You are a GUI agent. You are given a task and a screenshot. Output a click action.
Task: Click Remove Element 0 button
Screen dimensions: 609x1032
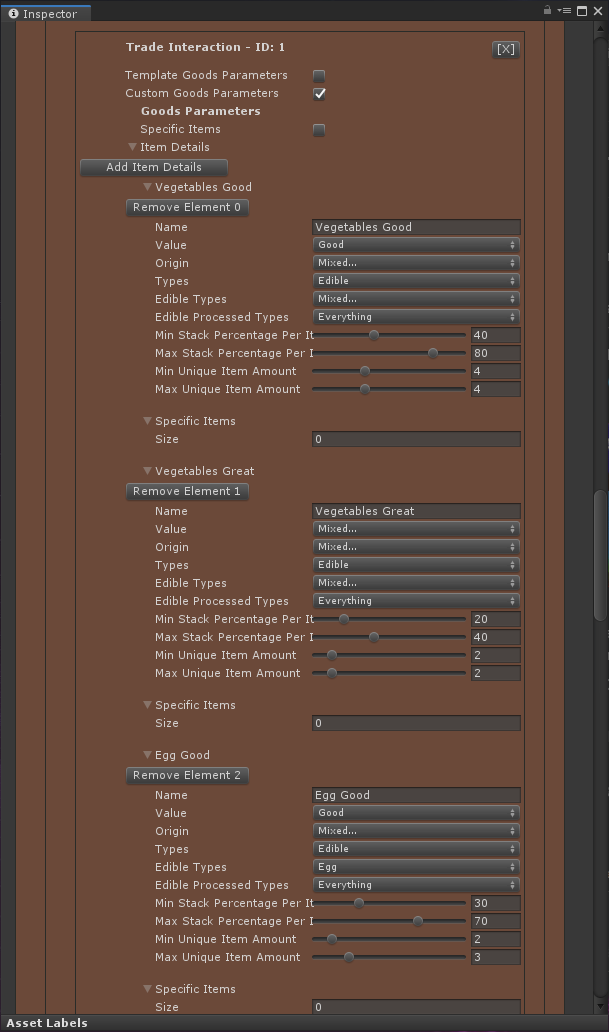pyautogui.click(x=187, y=207)
